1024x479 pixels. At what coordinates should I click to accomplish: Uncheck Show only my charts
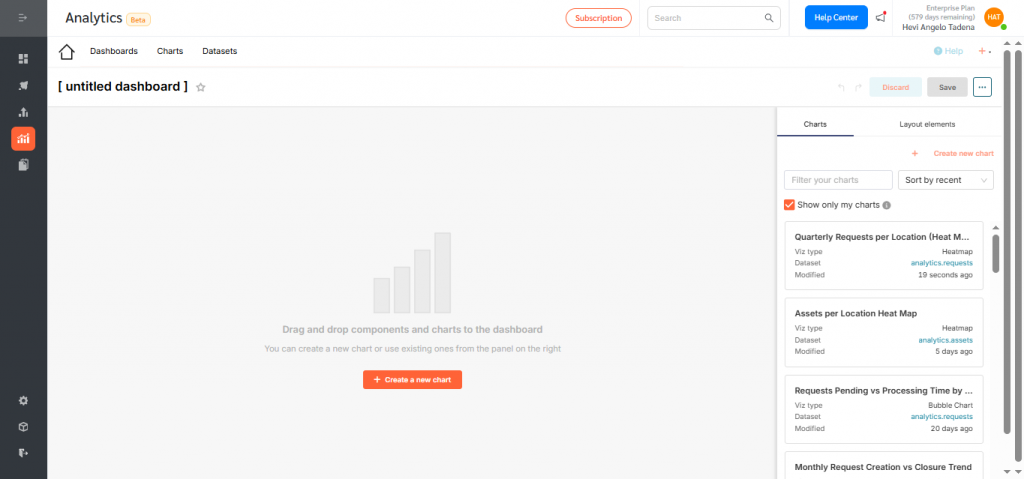point(790,205)
